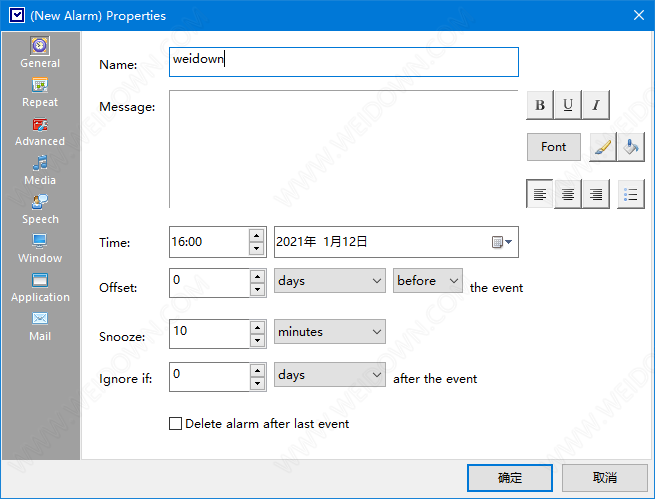Switch to the Advanced tab label
Viewport: 655px width, 499px height.
(40, 141)
